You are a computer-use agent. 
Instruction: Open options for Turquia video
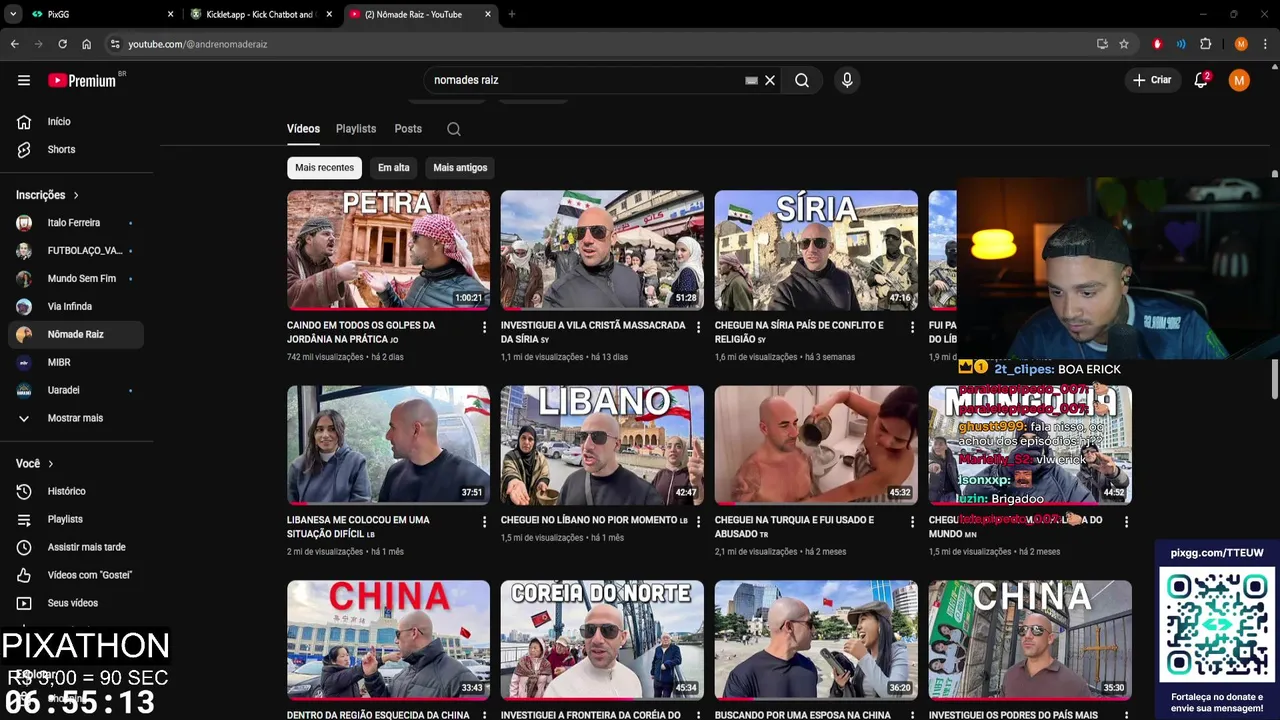[x=912, y=522]
